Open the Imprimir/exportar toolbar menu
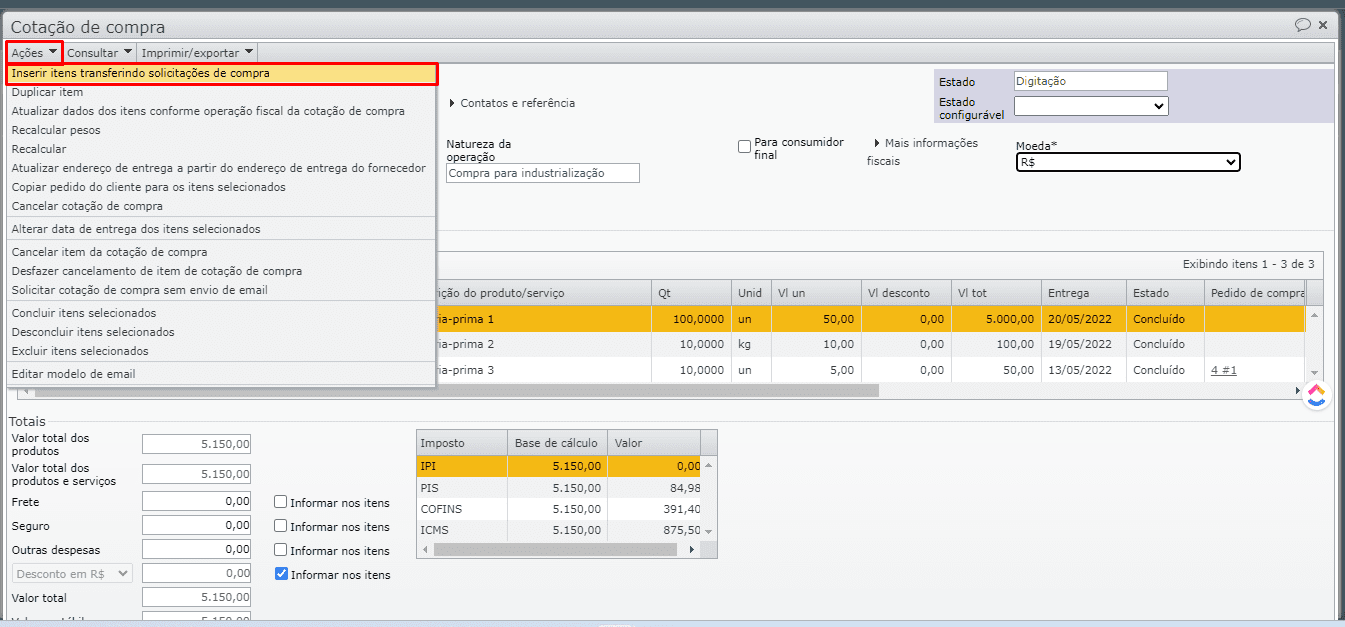1345x627 pixels. pyautogui.click(x=197, y=52)
